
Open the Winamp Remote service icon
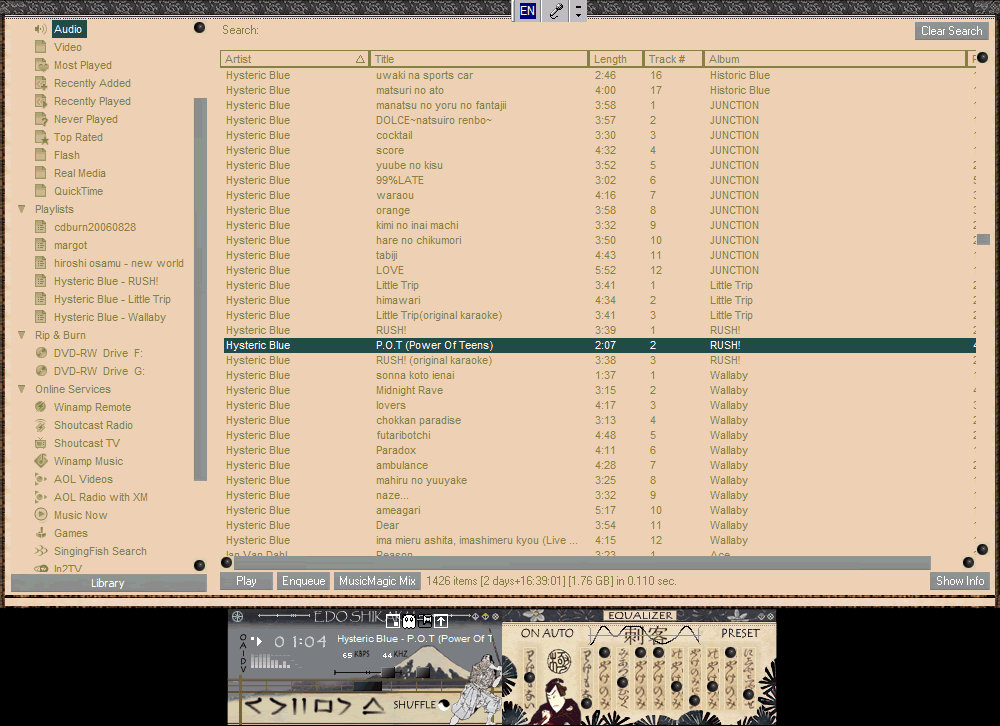[x=41, y=407]
